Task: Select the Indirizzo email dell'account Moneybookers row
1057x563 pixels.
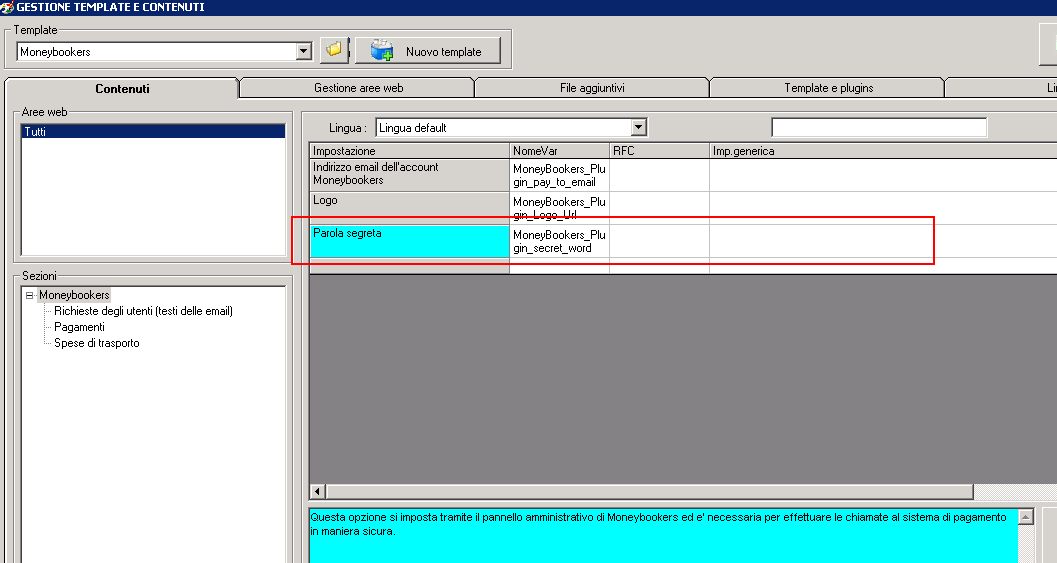Action: 409,175
